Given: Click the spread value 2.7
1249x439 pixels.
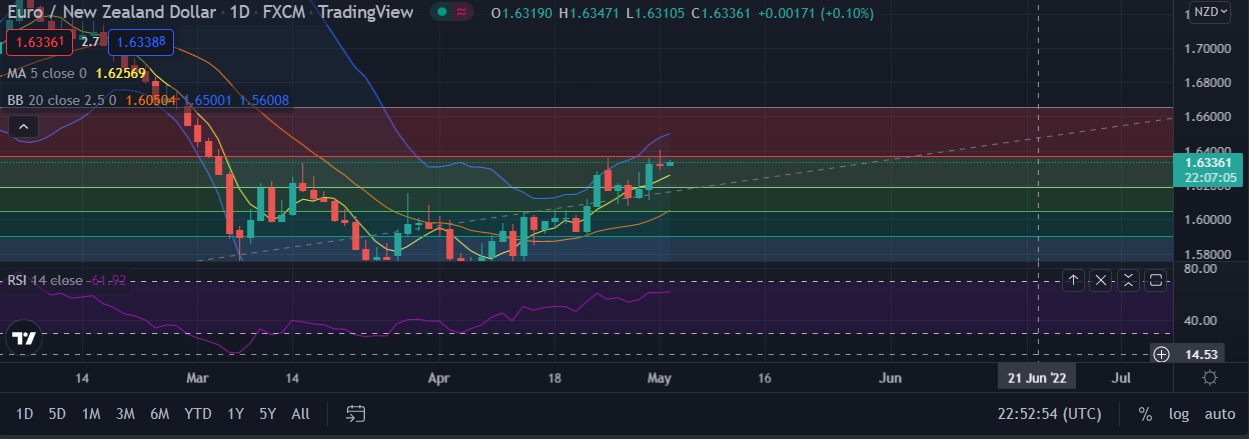Looking at the screenshot, I should click(x=90, y=42).
